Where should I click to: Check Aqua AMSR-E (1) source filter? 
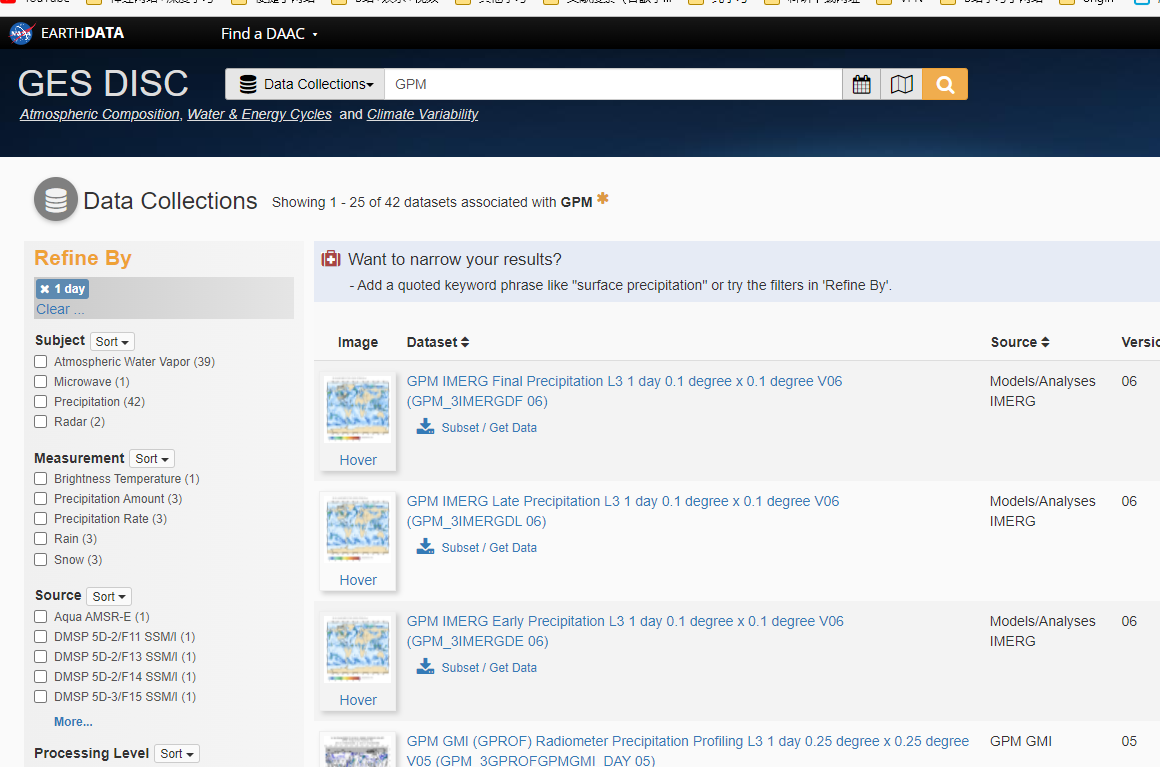point(41,616)
